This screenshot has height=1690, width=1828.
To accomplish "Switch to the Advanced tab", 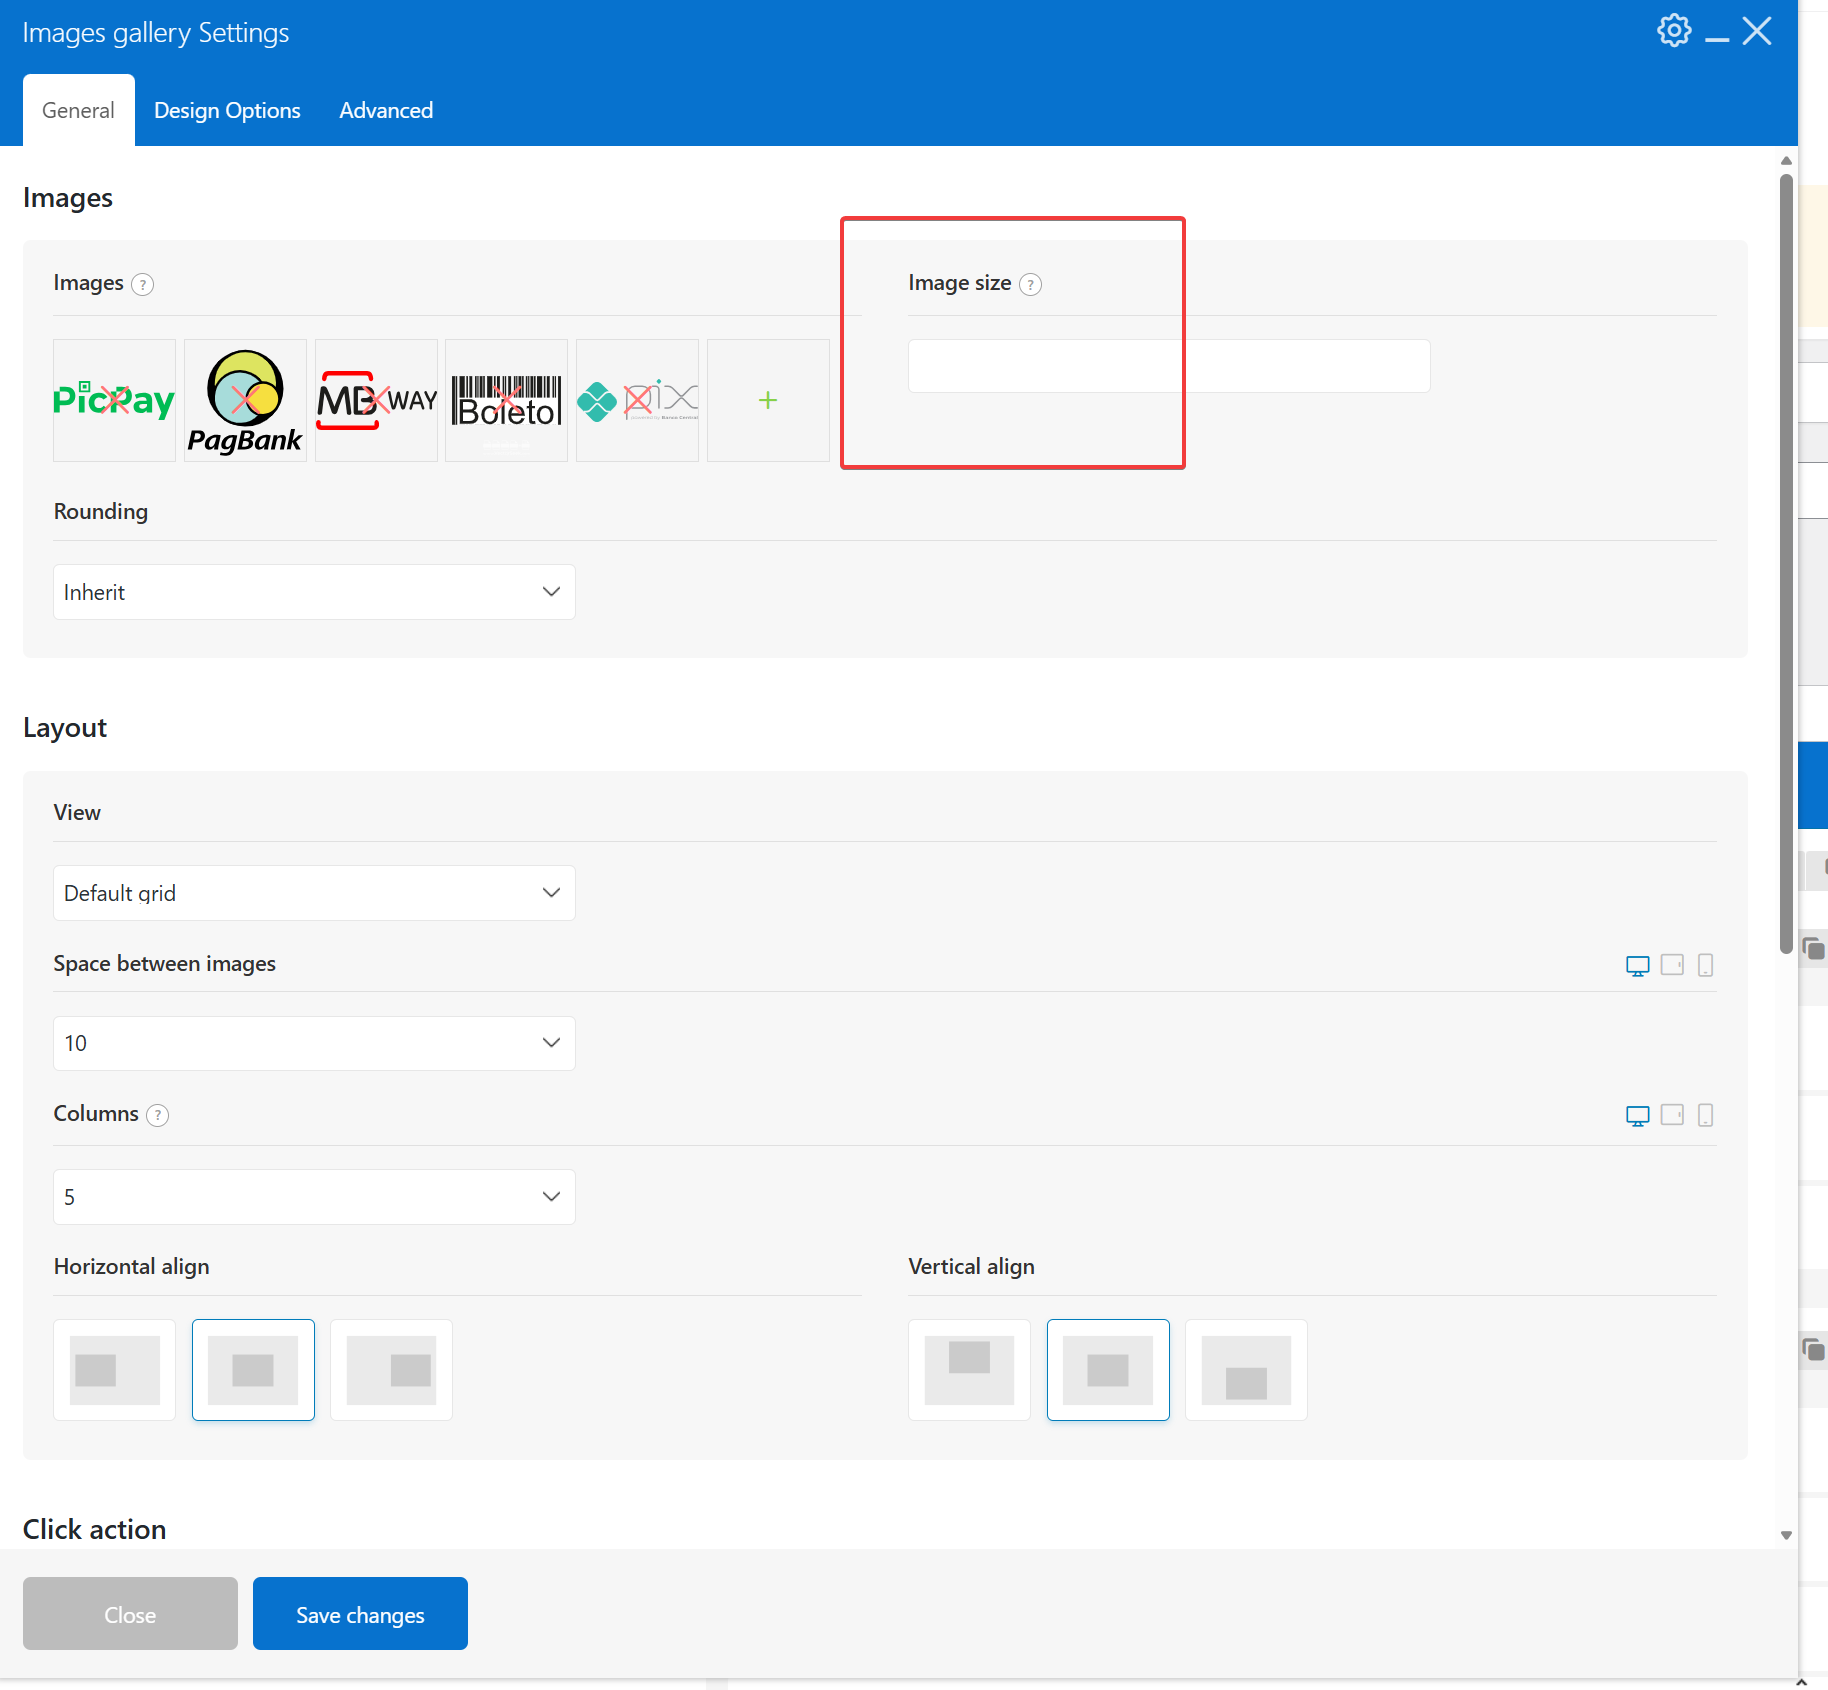I will tap(386, 111).
